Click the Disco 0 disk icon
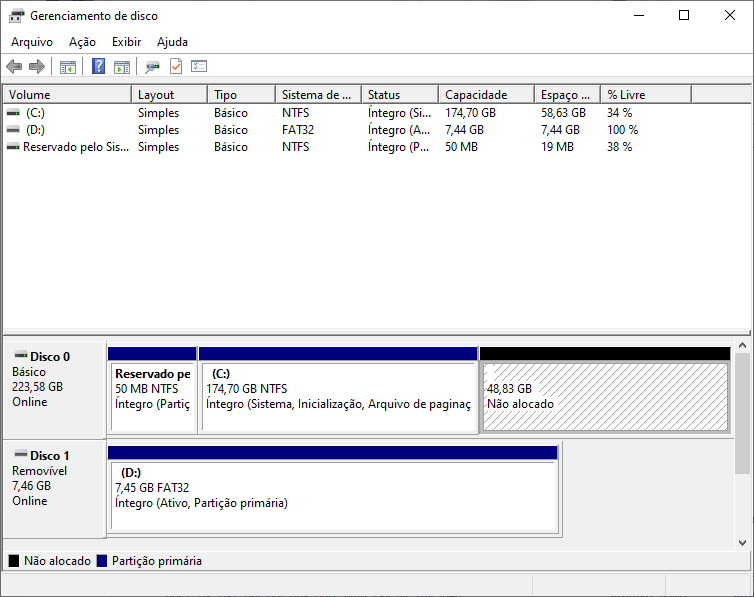The width and height of the screenshot is (754, 597). coord(21,356)
